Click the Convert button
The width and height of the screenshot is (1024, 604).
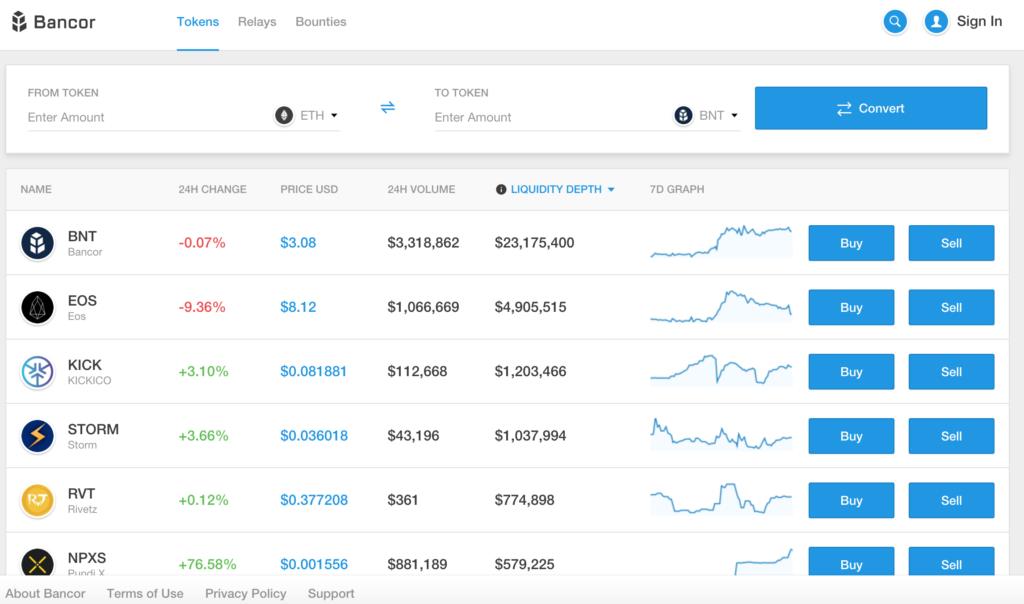[x=871, y=108]
